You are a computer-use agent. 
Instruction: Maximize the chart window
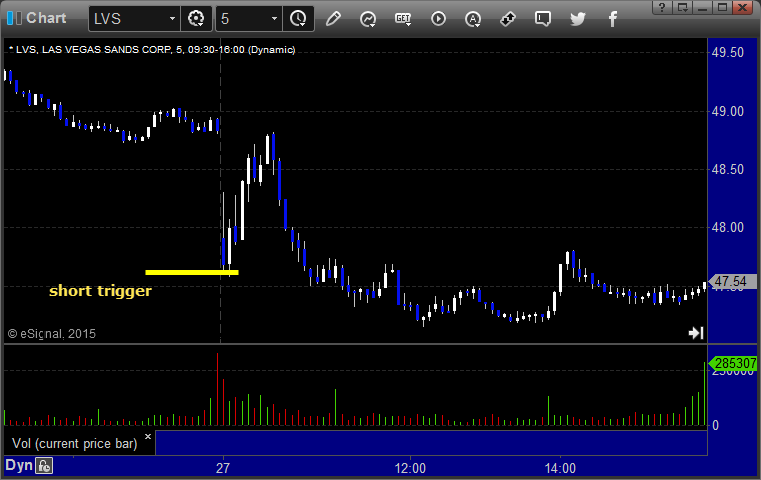click(722, 7)
